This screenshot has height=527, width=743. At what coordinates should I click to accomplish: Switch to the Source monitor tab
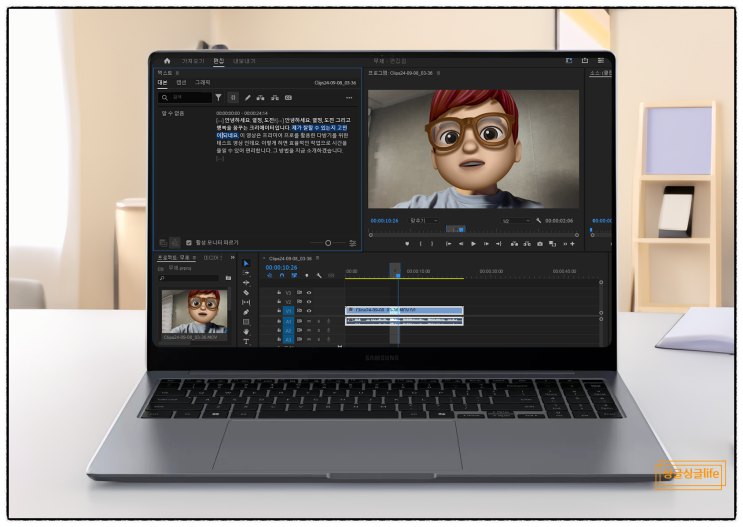click(x=600, y=73)
